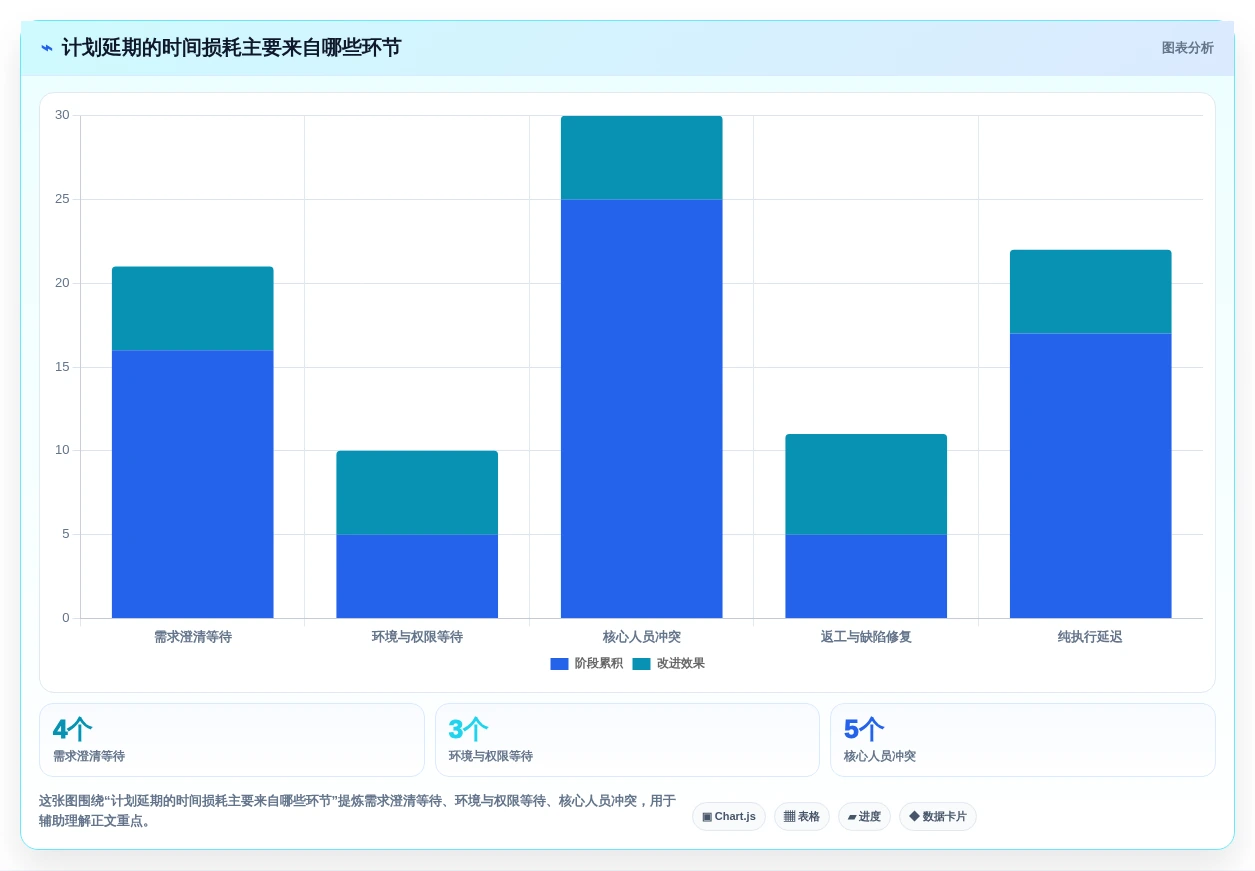Click the 图表分析 label in the header
This screenshot has width=1255, height=871.
point(1187,48)
